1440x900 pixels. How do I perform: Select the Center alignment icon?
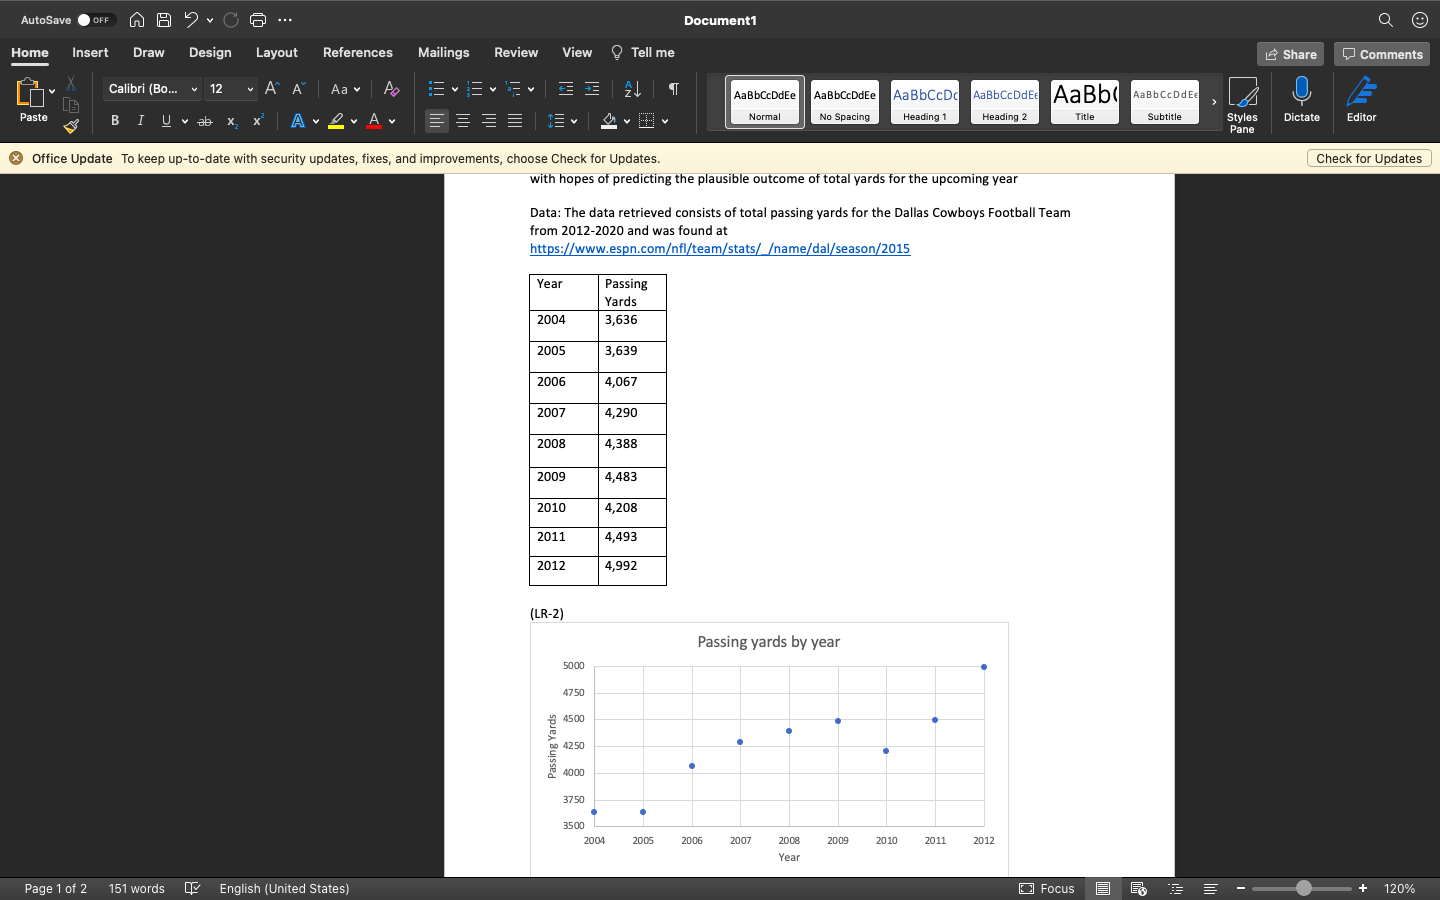click(462, 120)
